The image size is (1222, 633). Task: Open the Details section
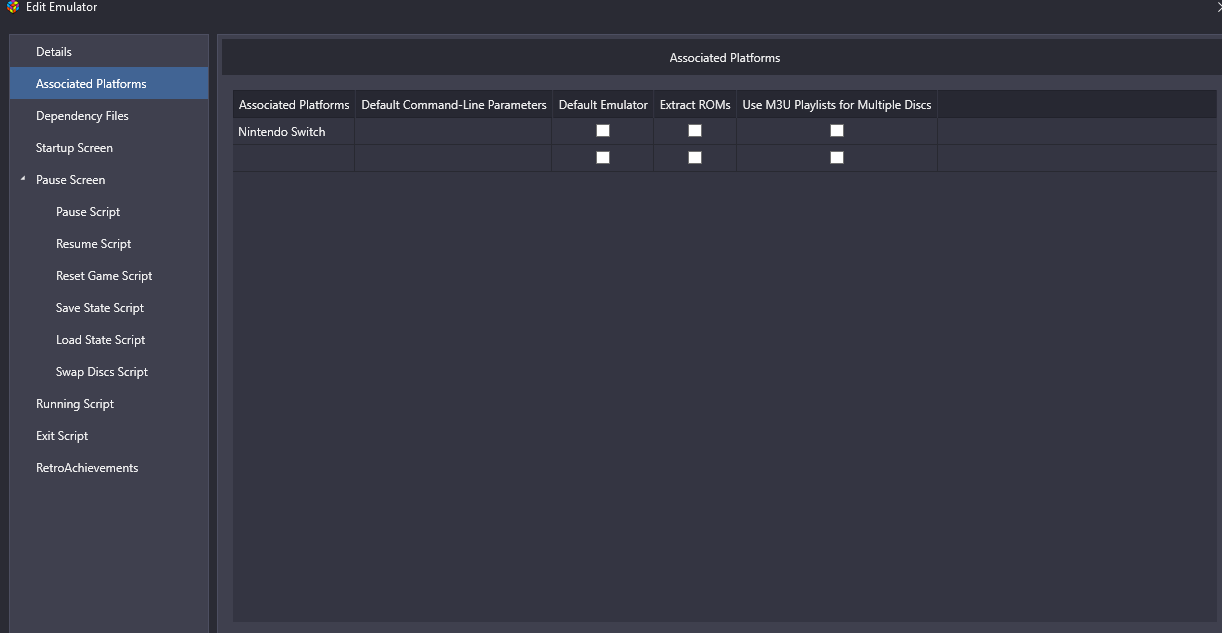point(54,52)
